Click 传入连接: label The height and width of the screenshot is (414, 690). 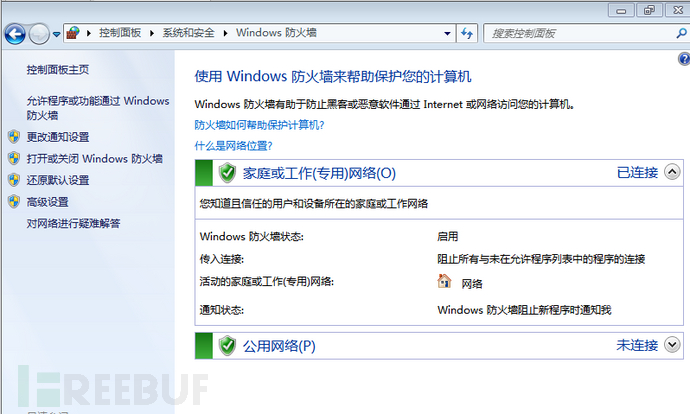[x=221, y=259]
